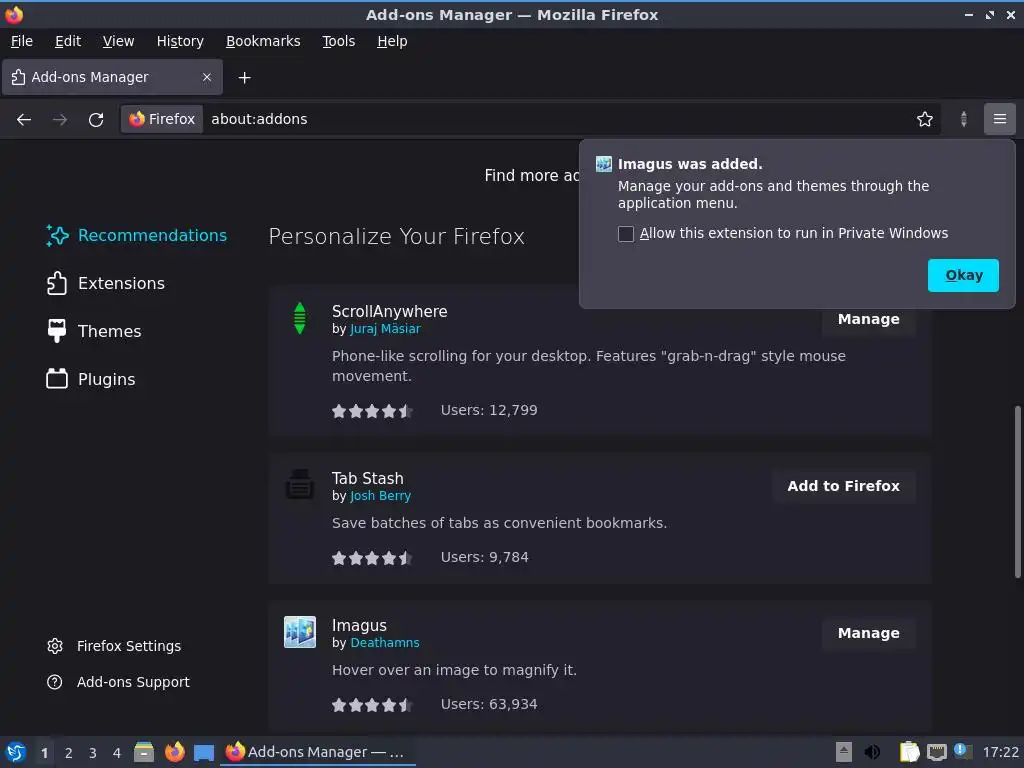Open the History menu
Viewport: 1024px width, 768px height.
(x=180, y=41)
